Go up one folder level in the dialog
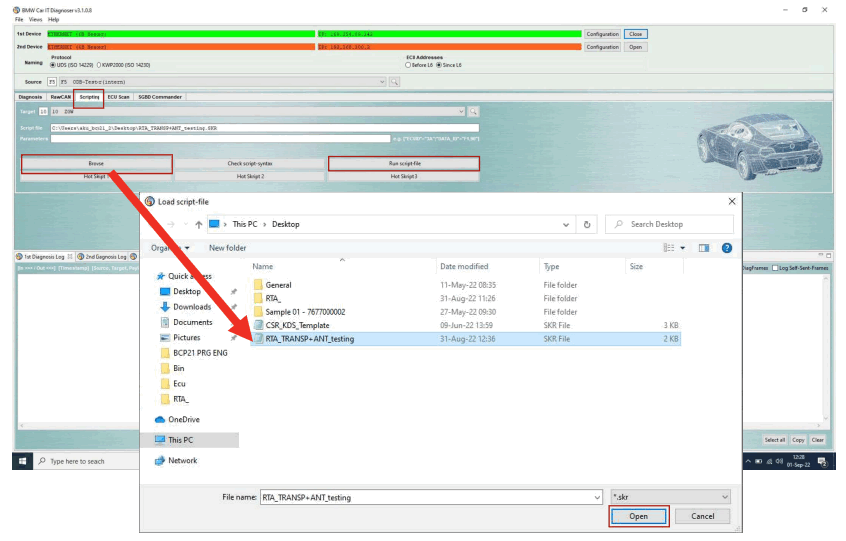846x541 pixels. click(199, 224)
